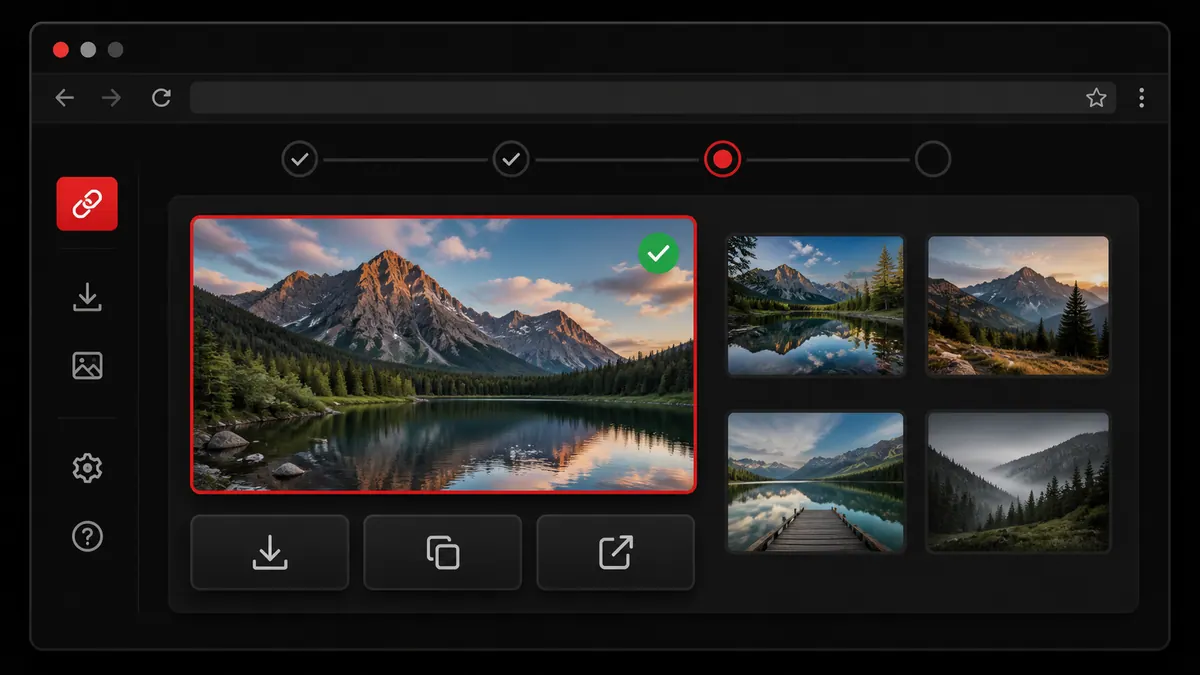Open the browser three-dot menu
This screenshot has height=675, width=1200.
pos(1141,98)
